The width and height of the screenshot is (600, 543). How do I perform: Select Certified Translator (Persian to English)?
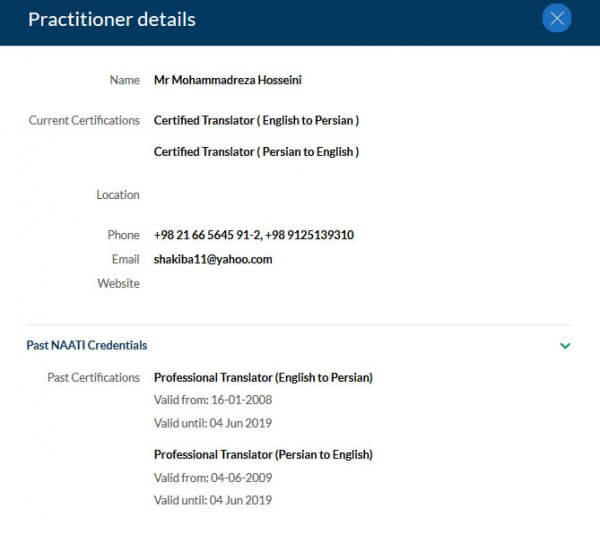(x=256, y=152)
